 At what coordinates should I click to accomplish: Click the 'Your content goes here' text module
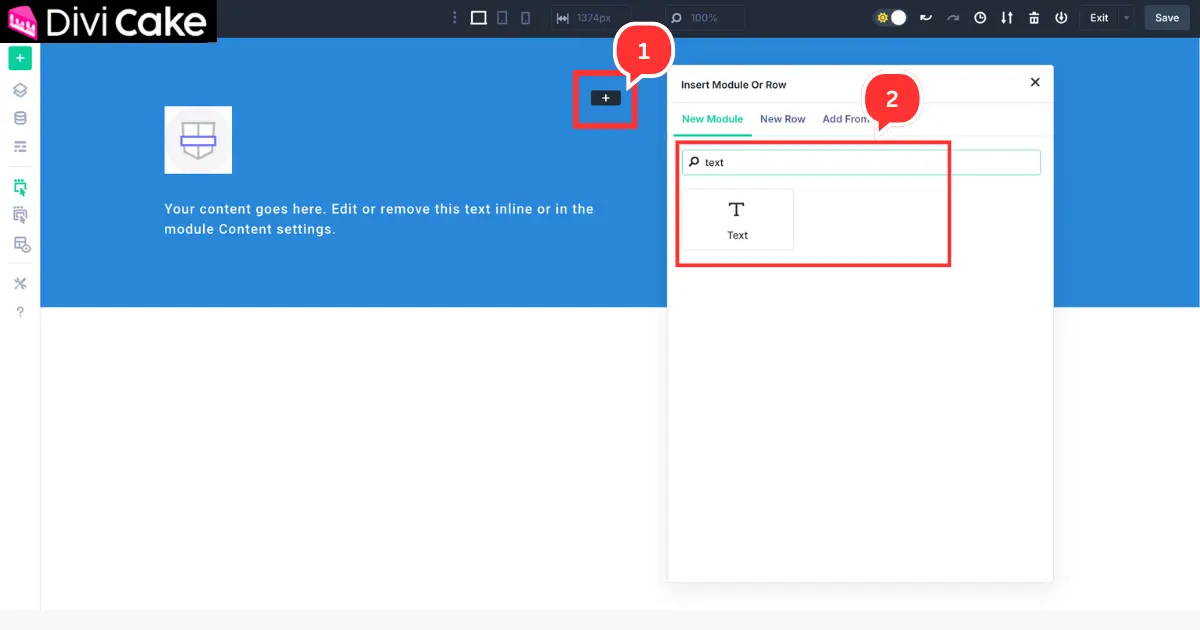click(x=379, y=219)
